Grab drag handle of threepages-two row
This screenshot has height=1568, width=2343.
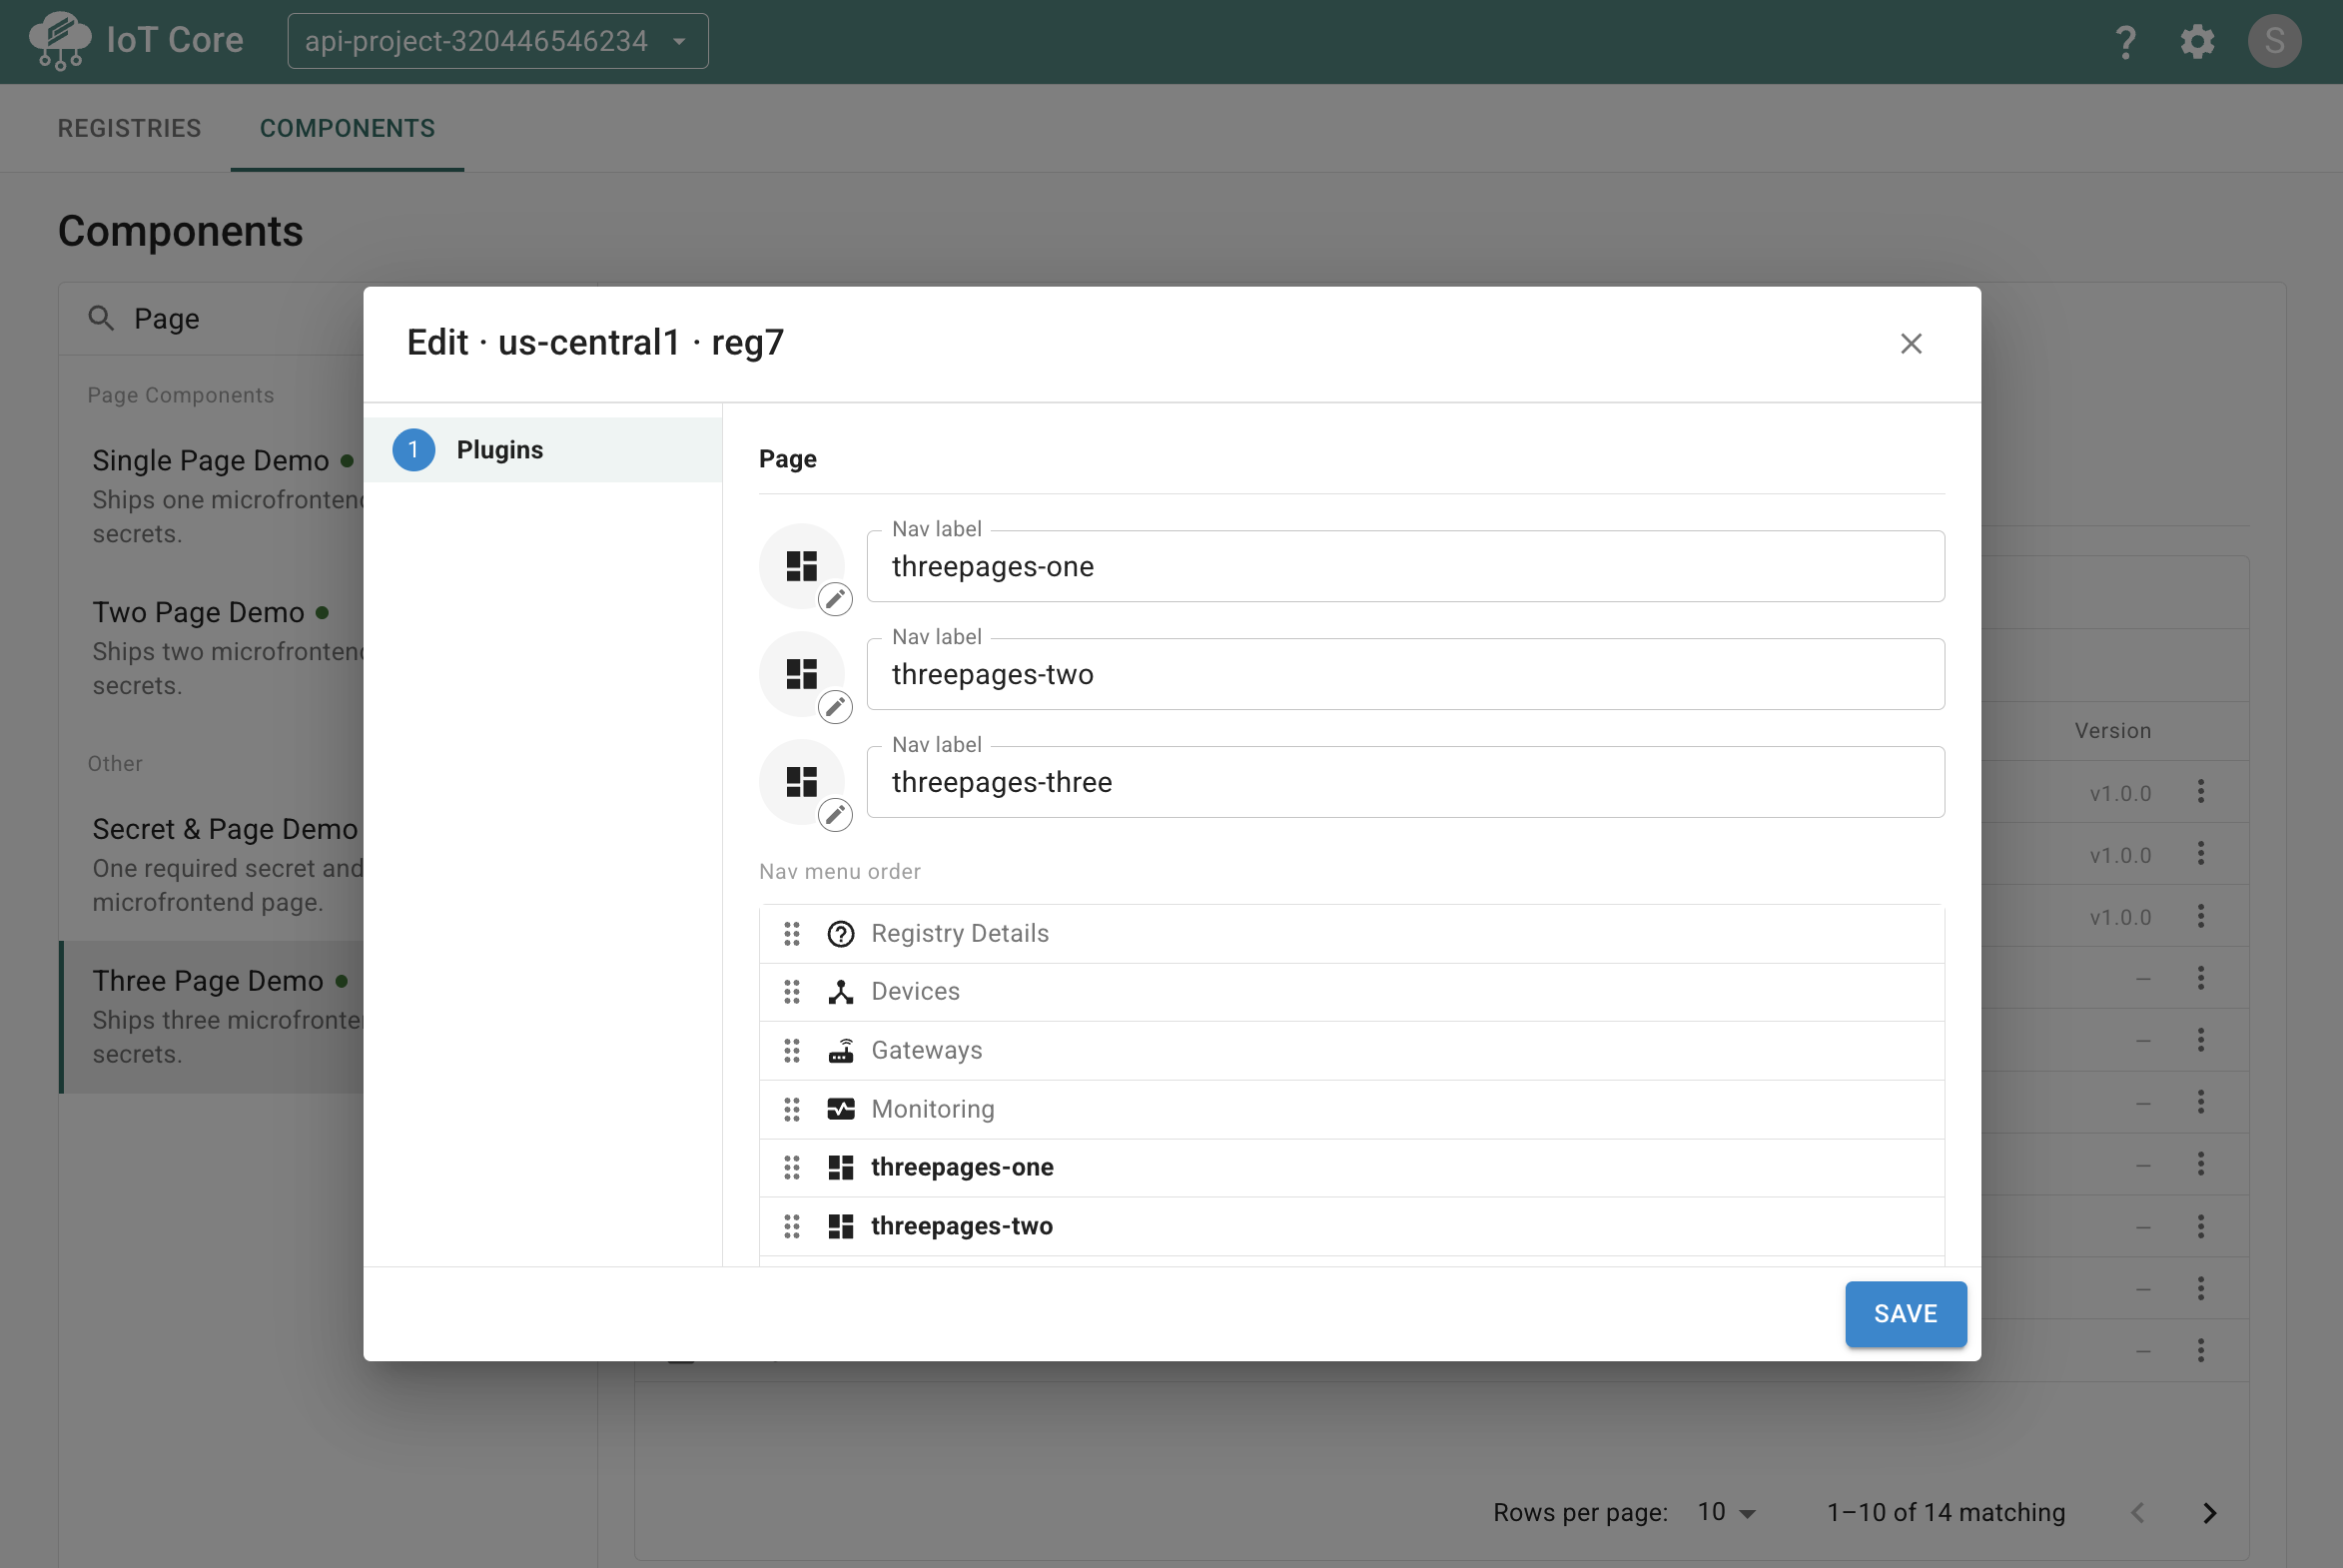click(792, 1227)
